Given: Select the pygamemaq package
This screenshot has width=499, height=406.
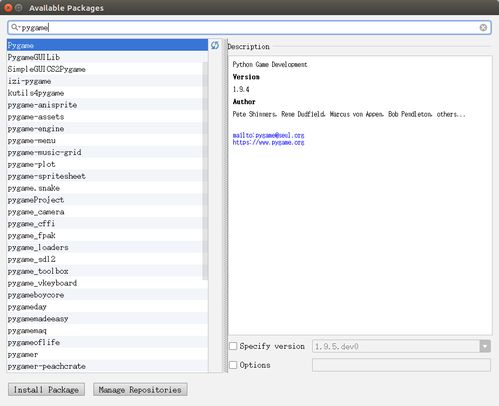Looking at the screenshot, I should click(x=107, y=331).
